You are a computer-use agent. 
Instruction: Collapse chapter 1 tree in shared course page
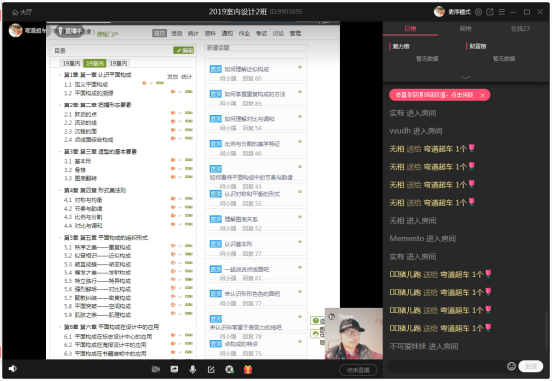59,75
